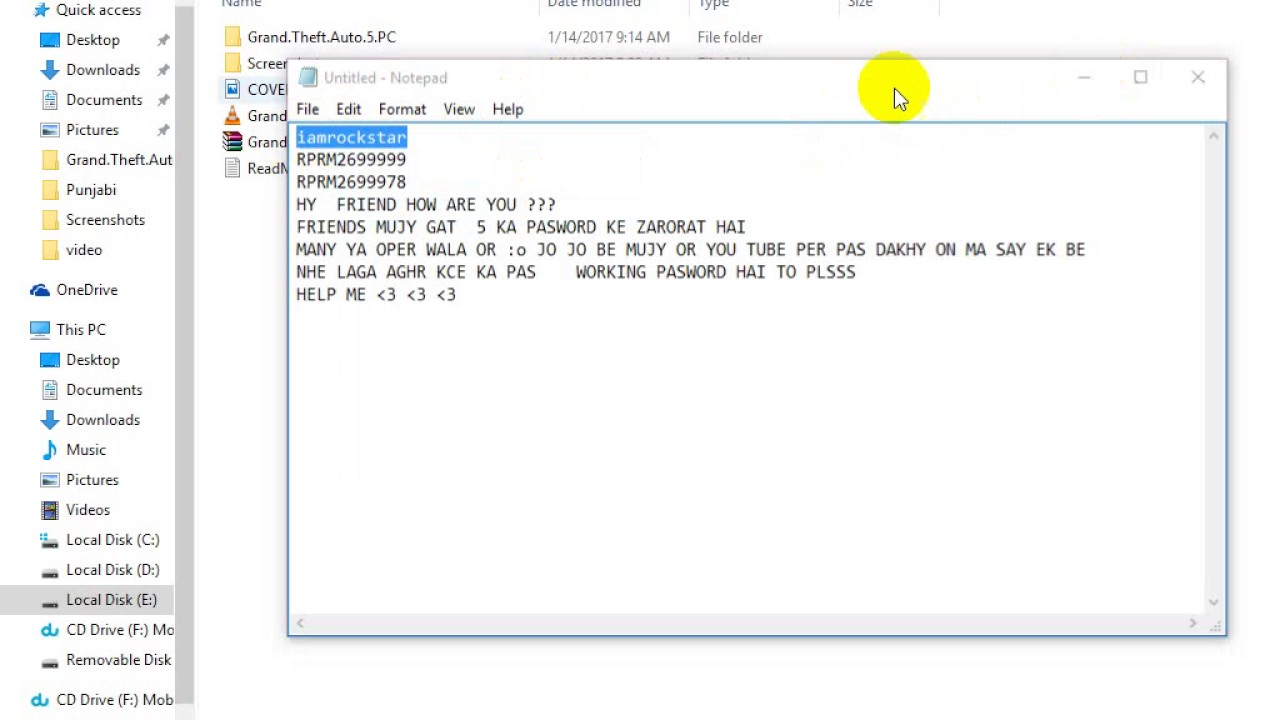
Task: Select the Grand.Theft.Aut folder in sidebar
Action: [x=107, y=160]
